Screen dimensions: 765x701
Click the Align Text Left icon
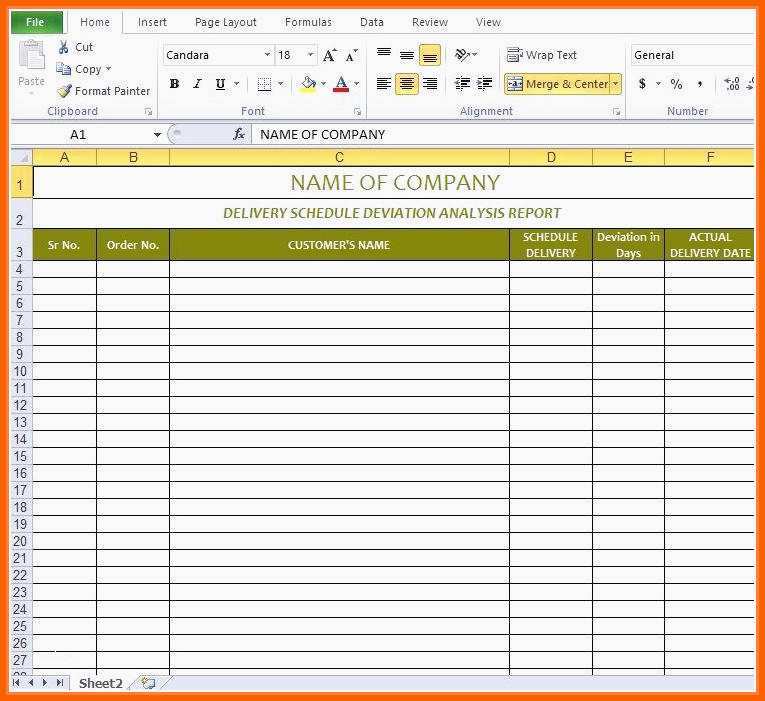tap(384, 84)
